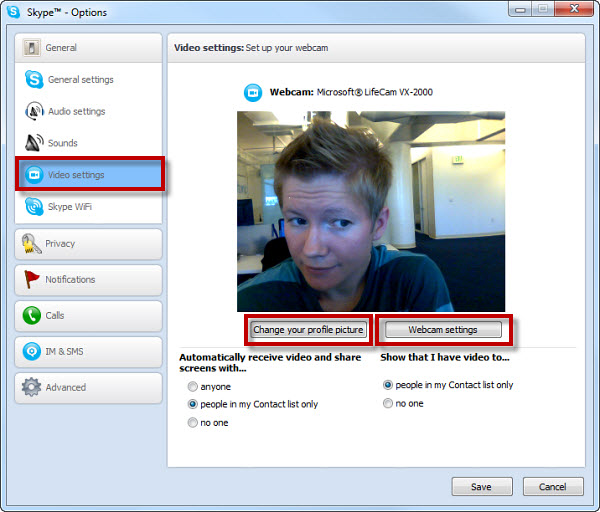The height and width of the screenshot is (512, 600).
Task: Expand the General section header
Action: [x=88, y=48]
